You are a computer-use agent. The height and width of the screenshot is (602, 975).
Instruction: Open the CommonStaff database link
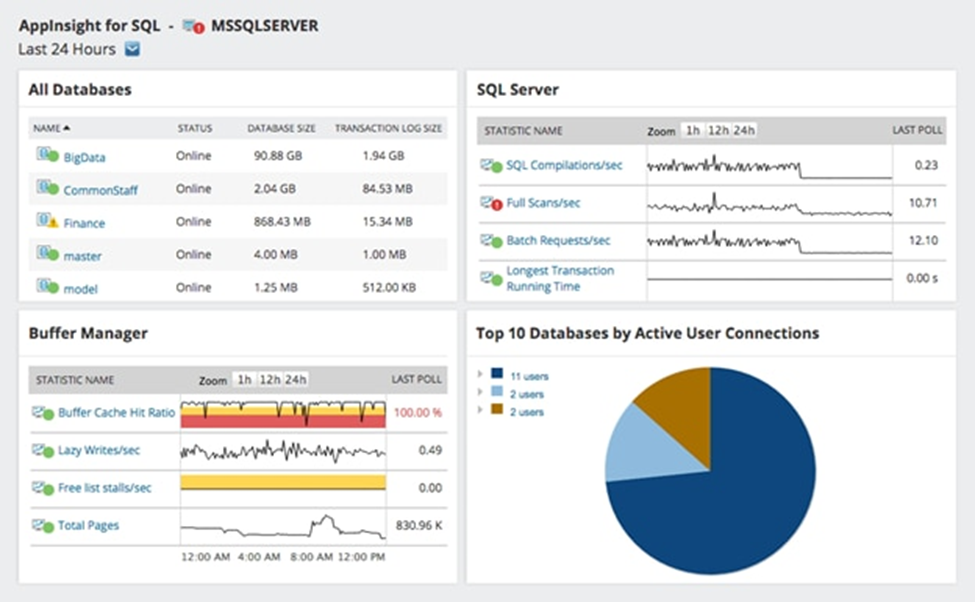pos(100,190)
